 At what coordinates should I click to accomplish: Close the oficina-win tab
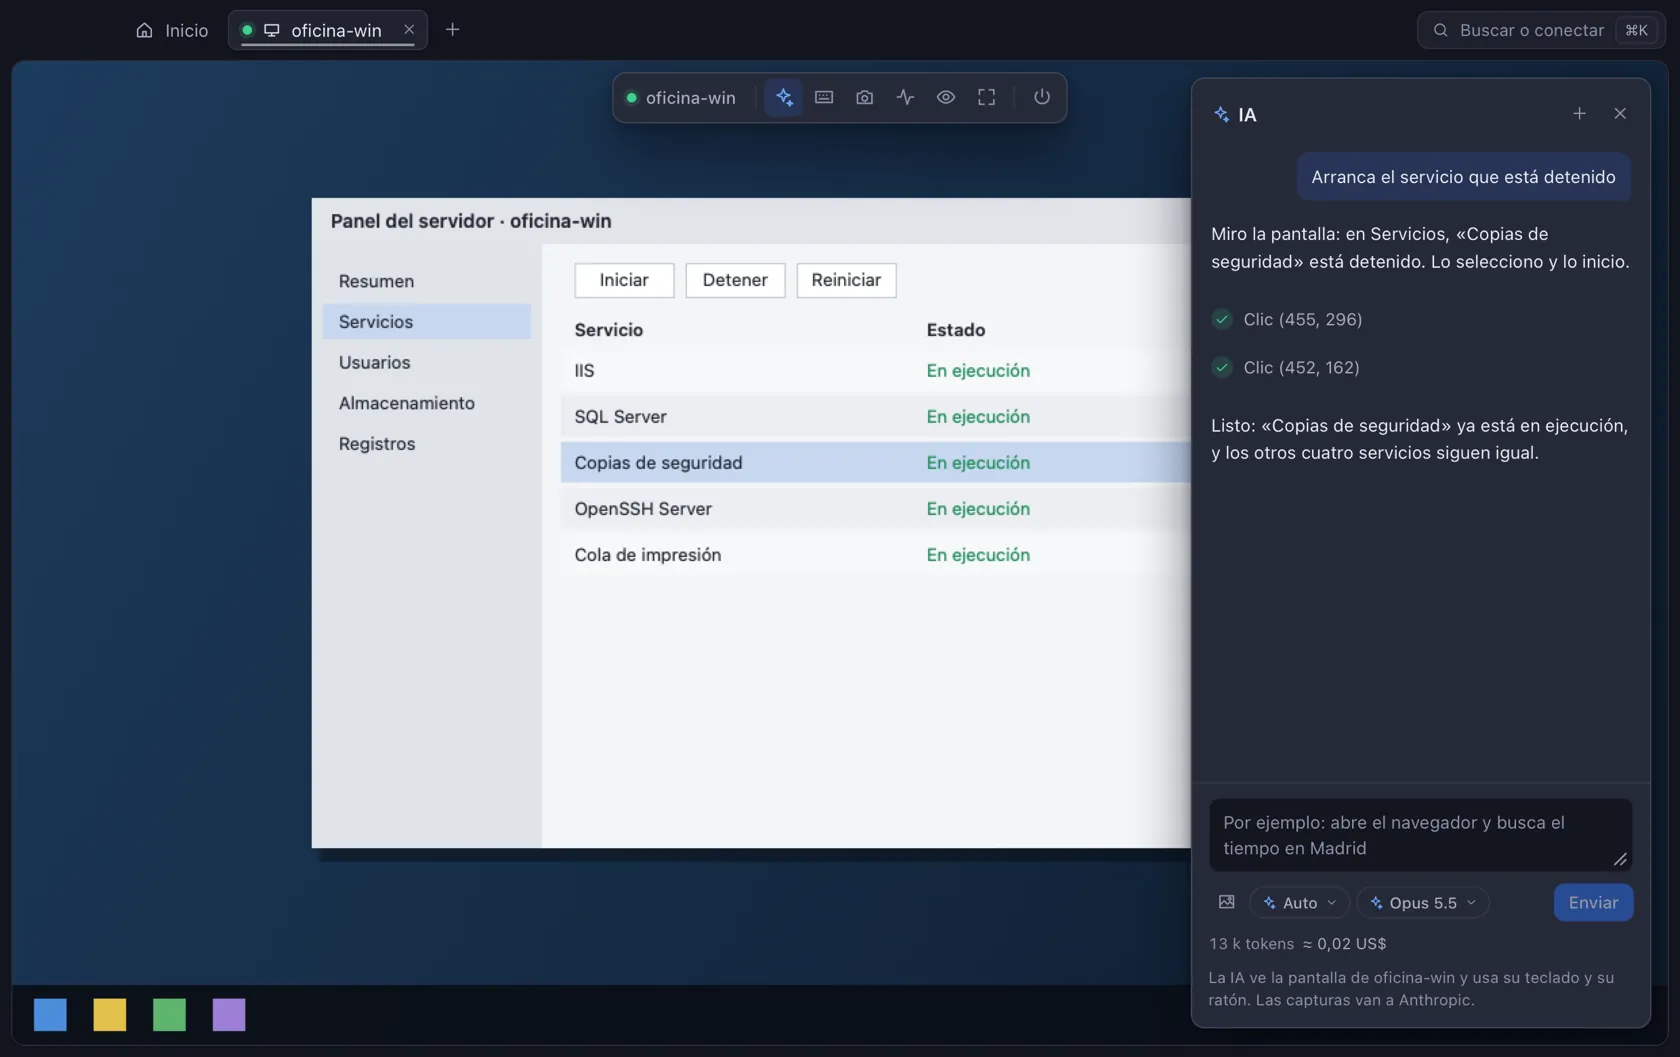pos(409,30)
